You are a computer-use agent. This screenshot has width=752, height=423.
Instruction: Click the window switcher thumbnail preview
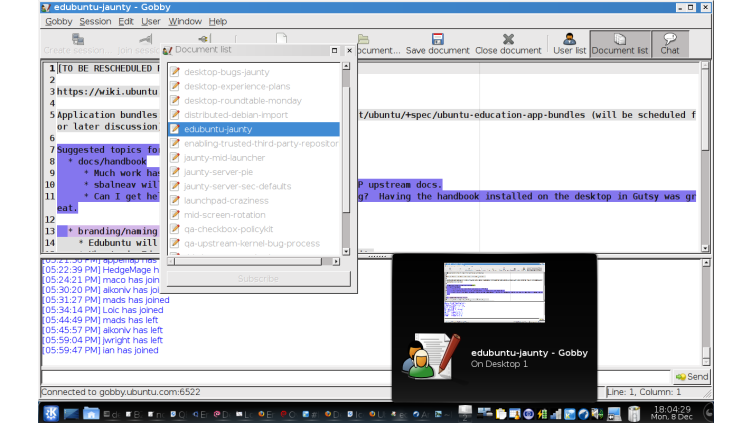coord(494,293)
